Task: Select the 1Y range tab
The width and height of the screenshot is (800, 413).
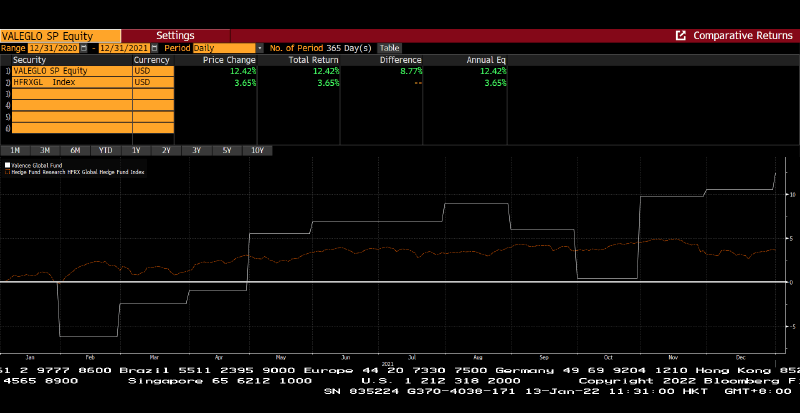Action: click(x=136, y=151)
